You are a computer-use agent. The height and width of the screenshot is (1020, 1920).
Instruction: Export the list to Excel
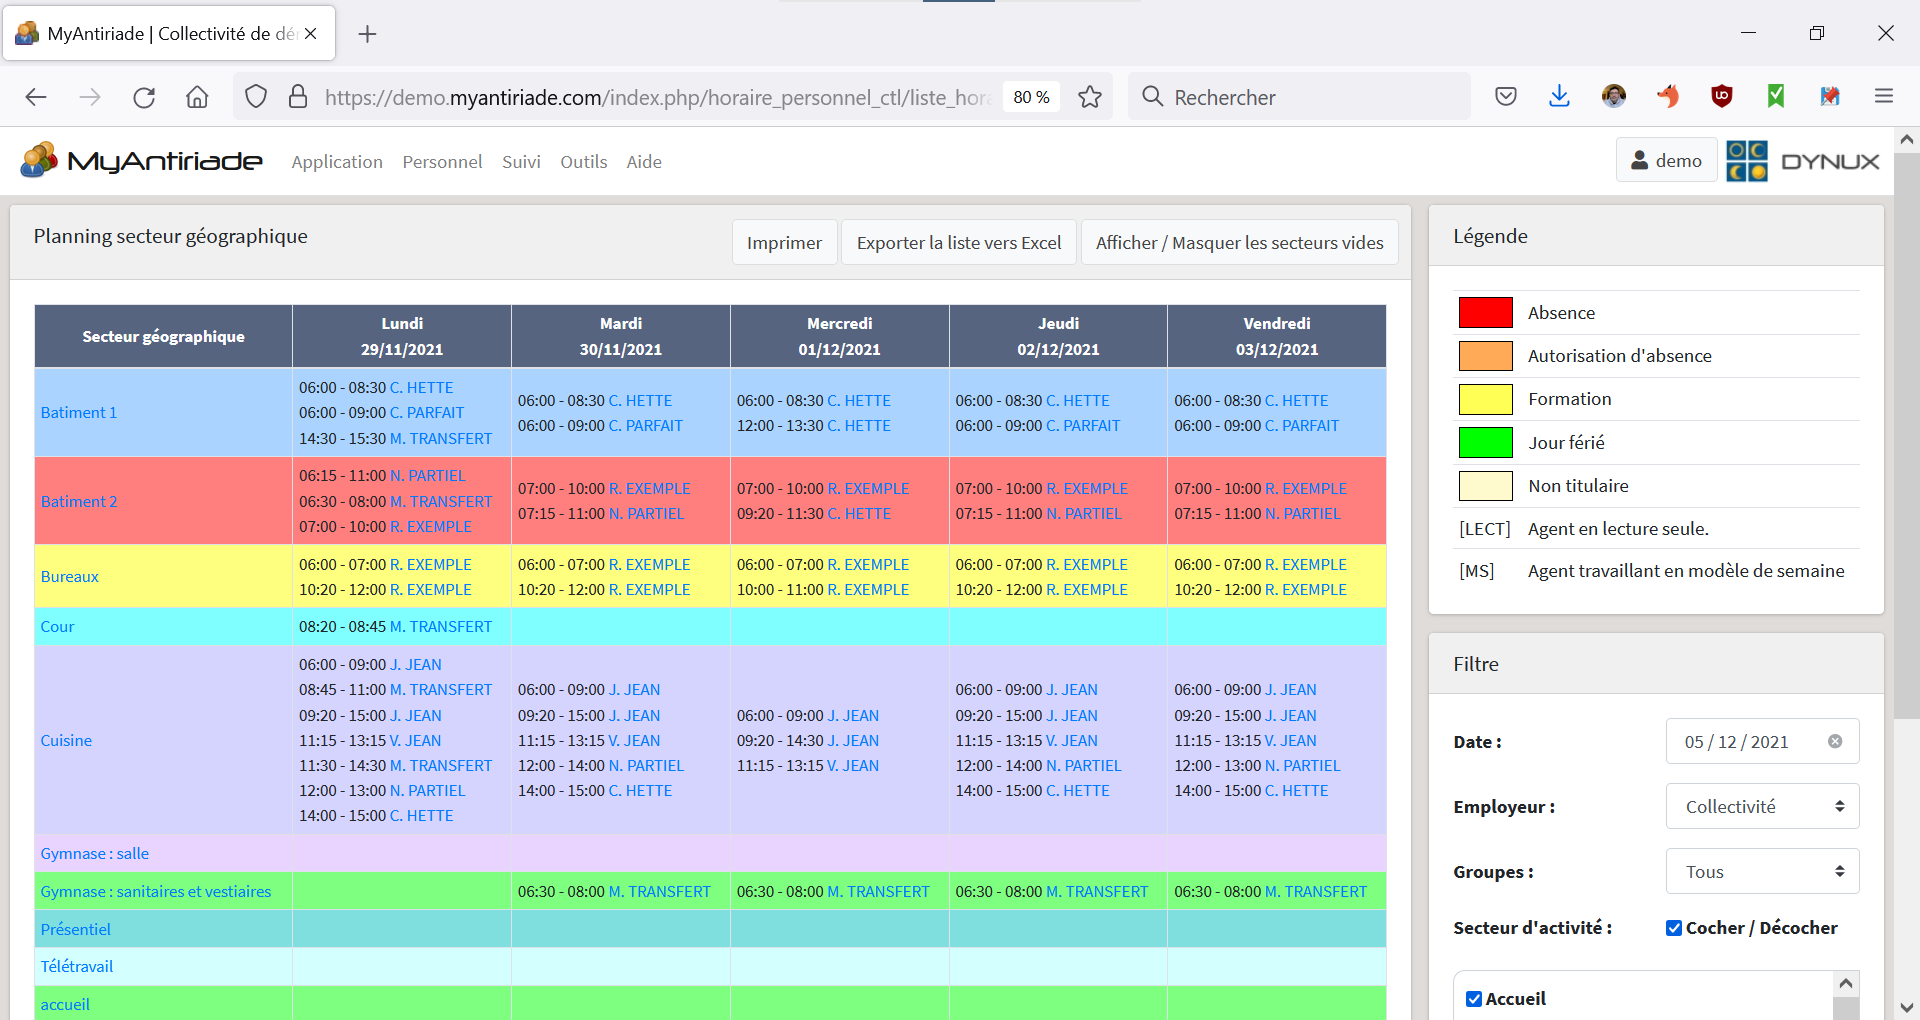coord(959,242)
